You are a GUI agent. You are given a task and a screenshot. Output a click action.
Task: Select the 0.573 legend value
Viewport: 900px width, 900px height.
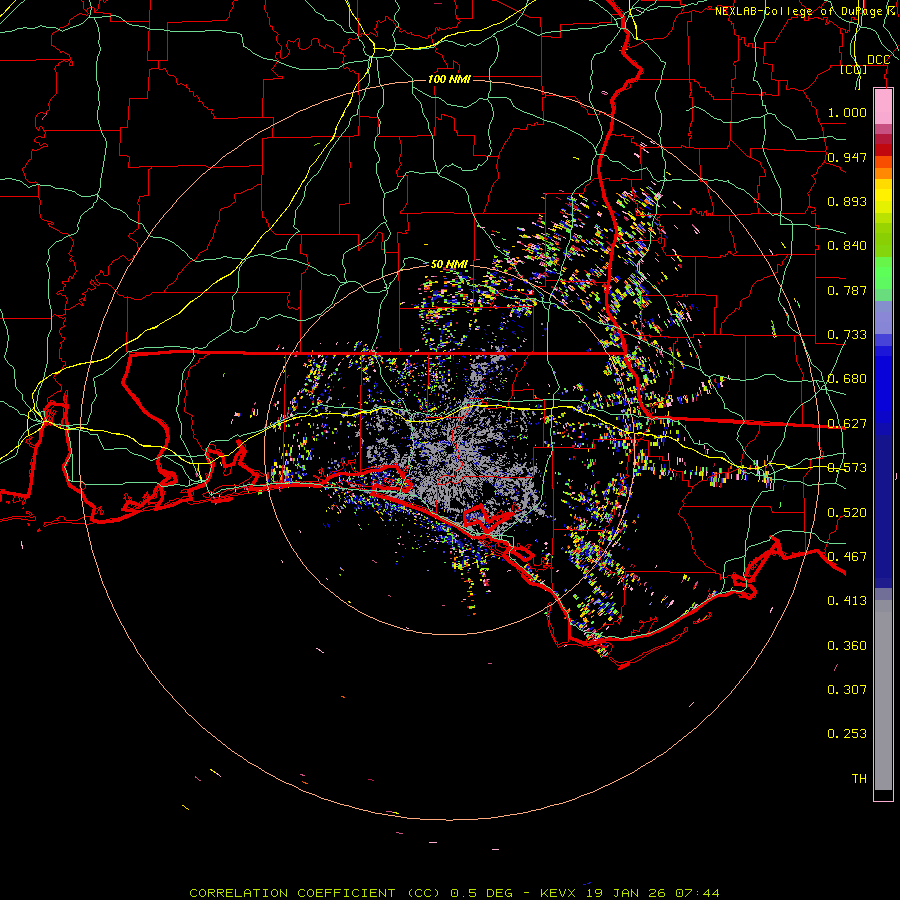point(847,468)
